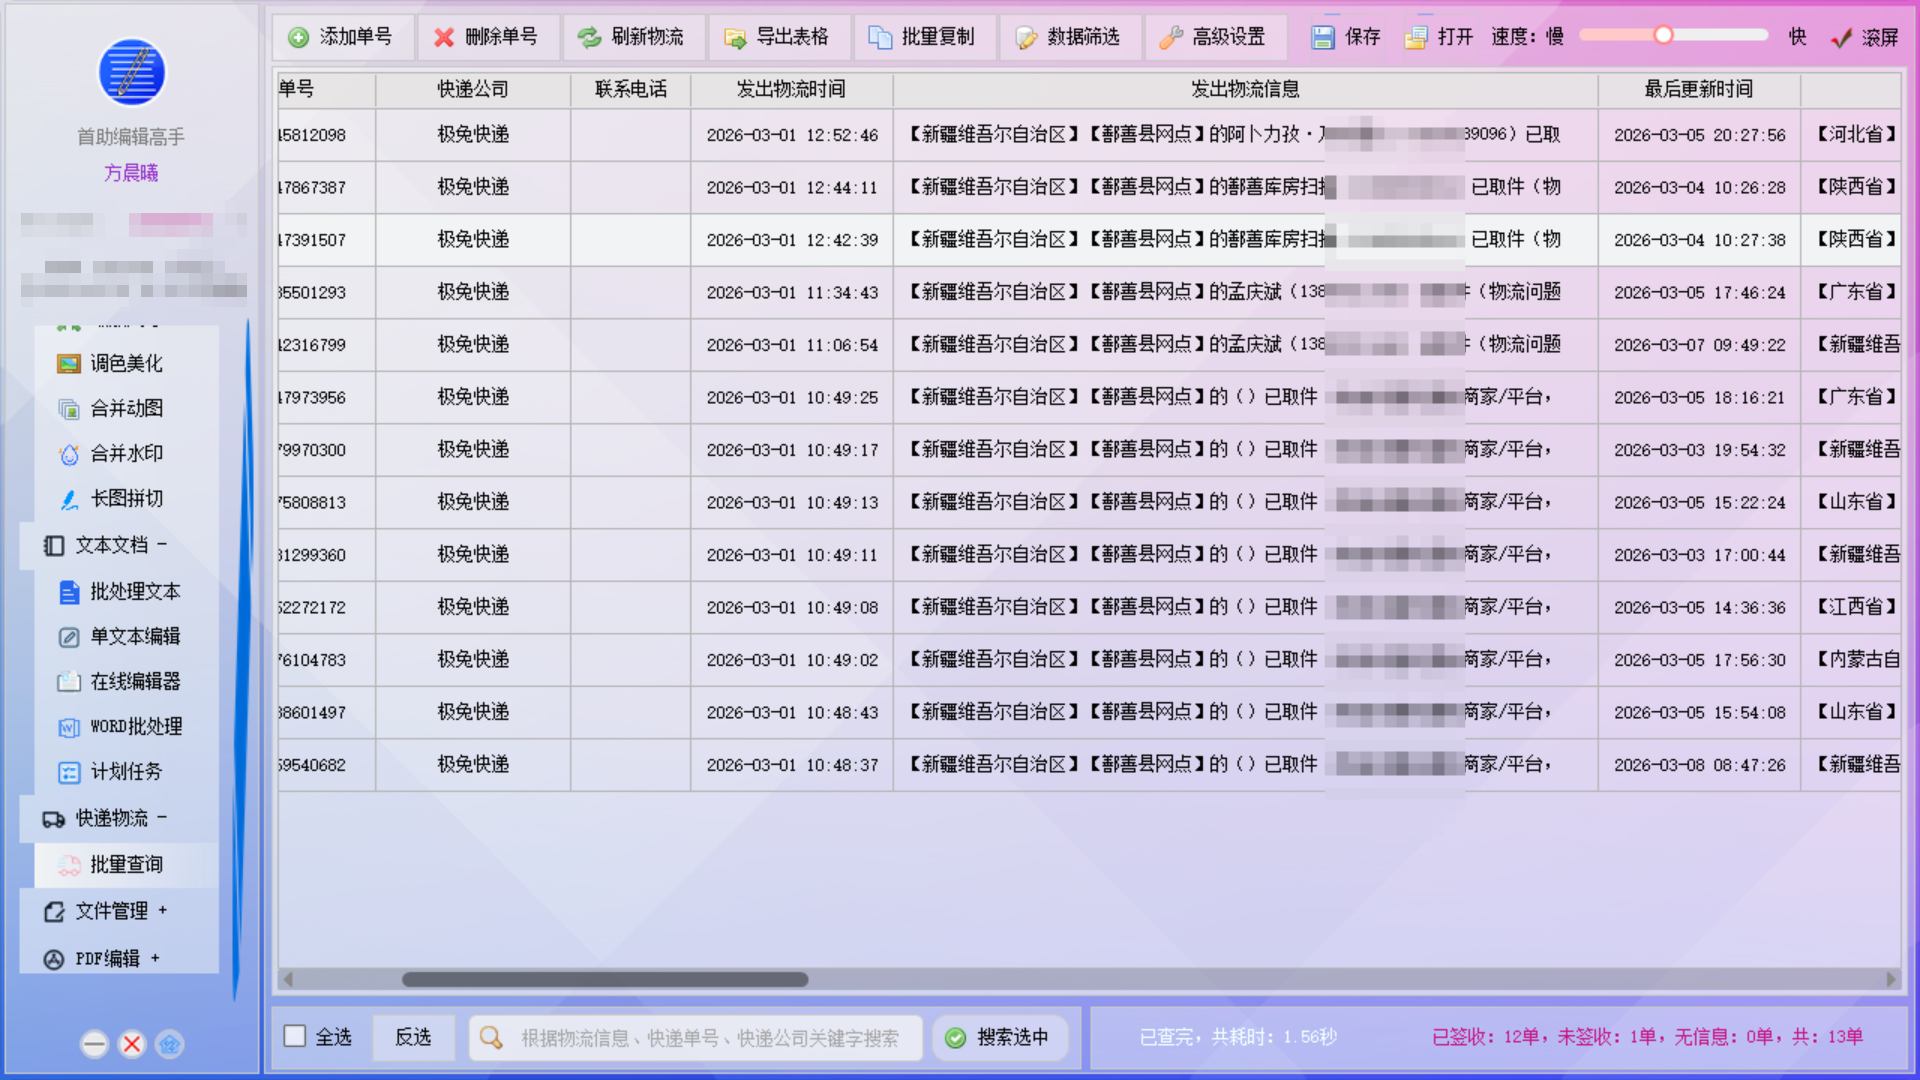This screenshot has width=1920, height=1080.
Task: Open 数据筛选 filter tool
Action: click(1070, 38)
